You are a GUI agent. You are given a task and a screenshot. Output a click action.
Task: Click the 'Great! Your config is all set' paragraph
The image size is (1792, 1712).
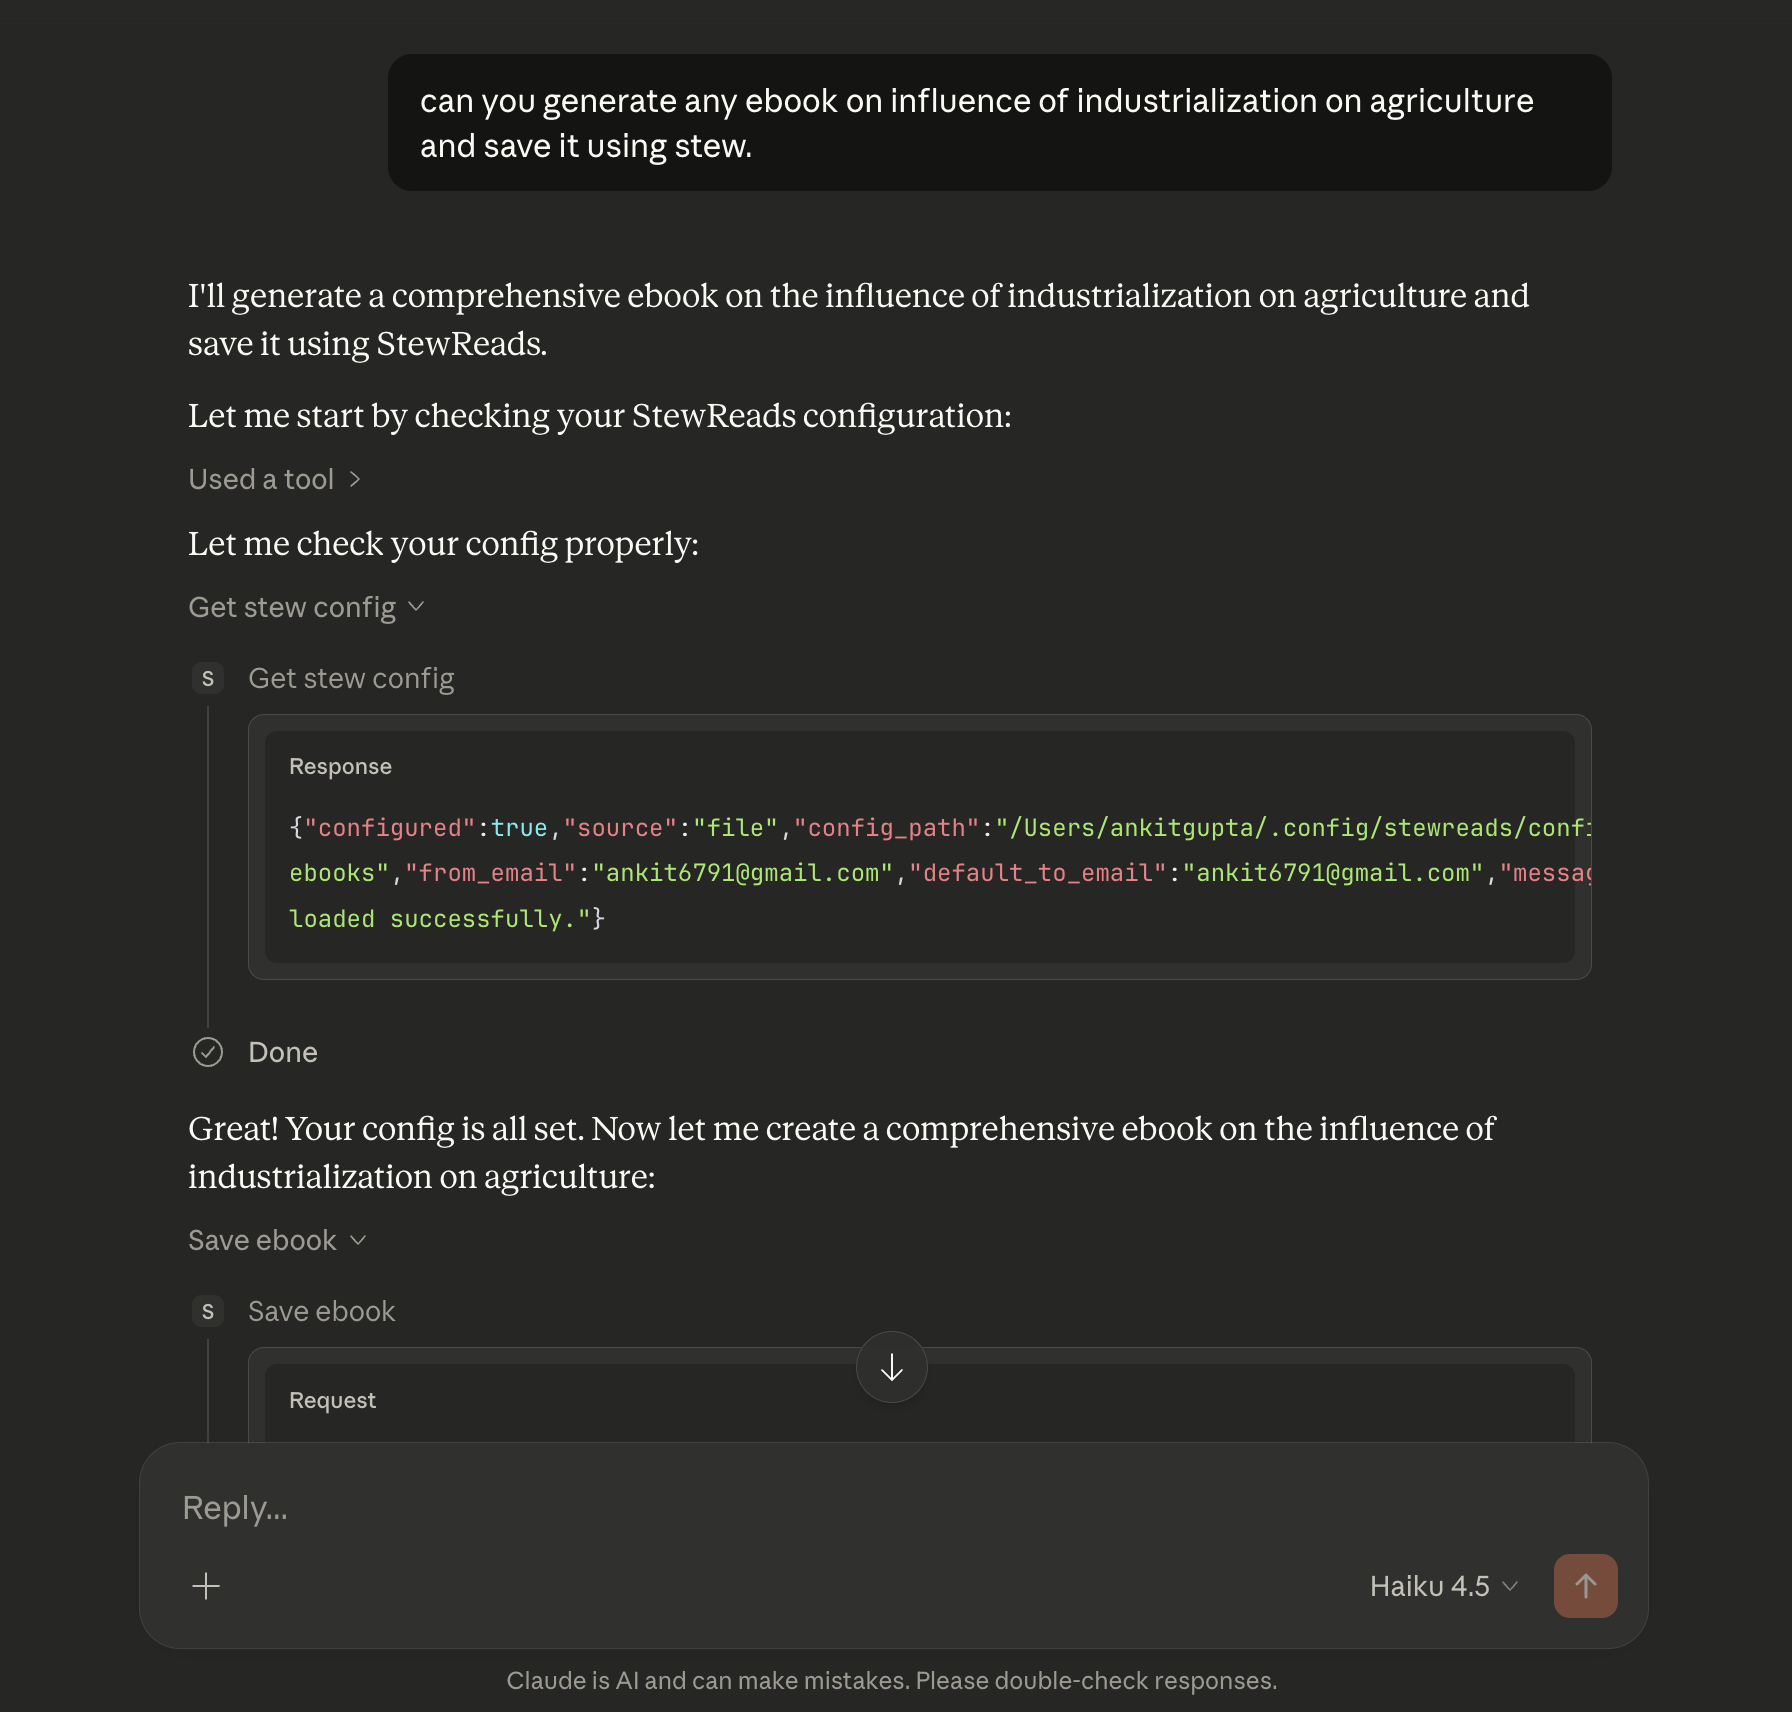(x=841, y=1153)
